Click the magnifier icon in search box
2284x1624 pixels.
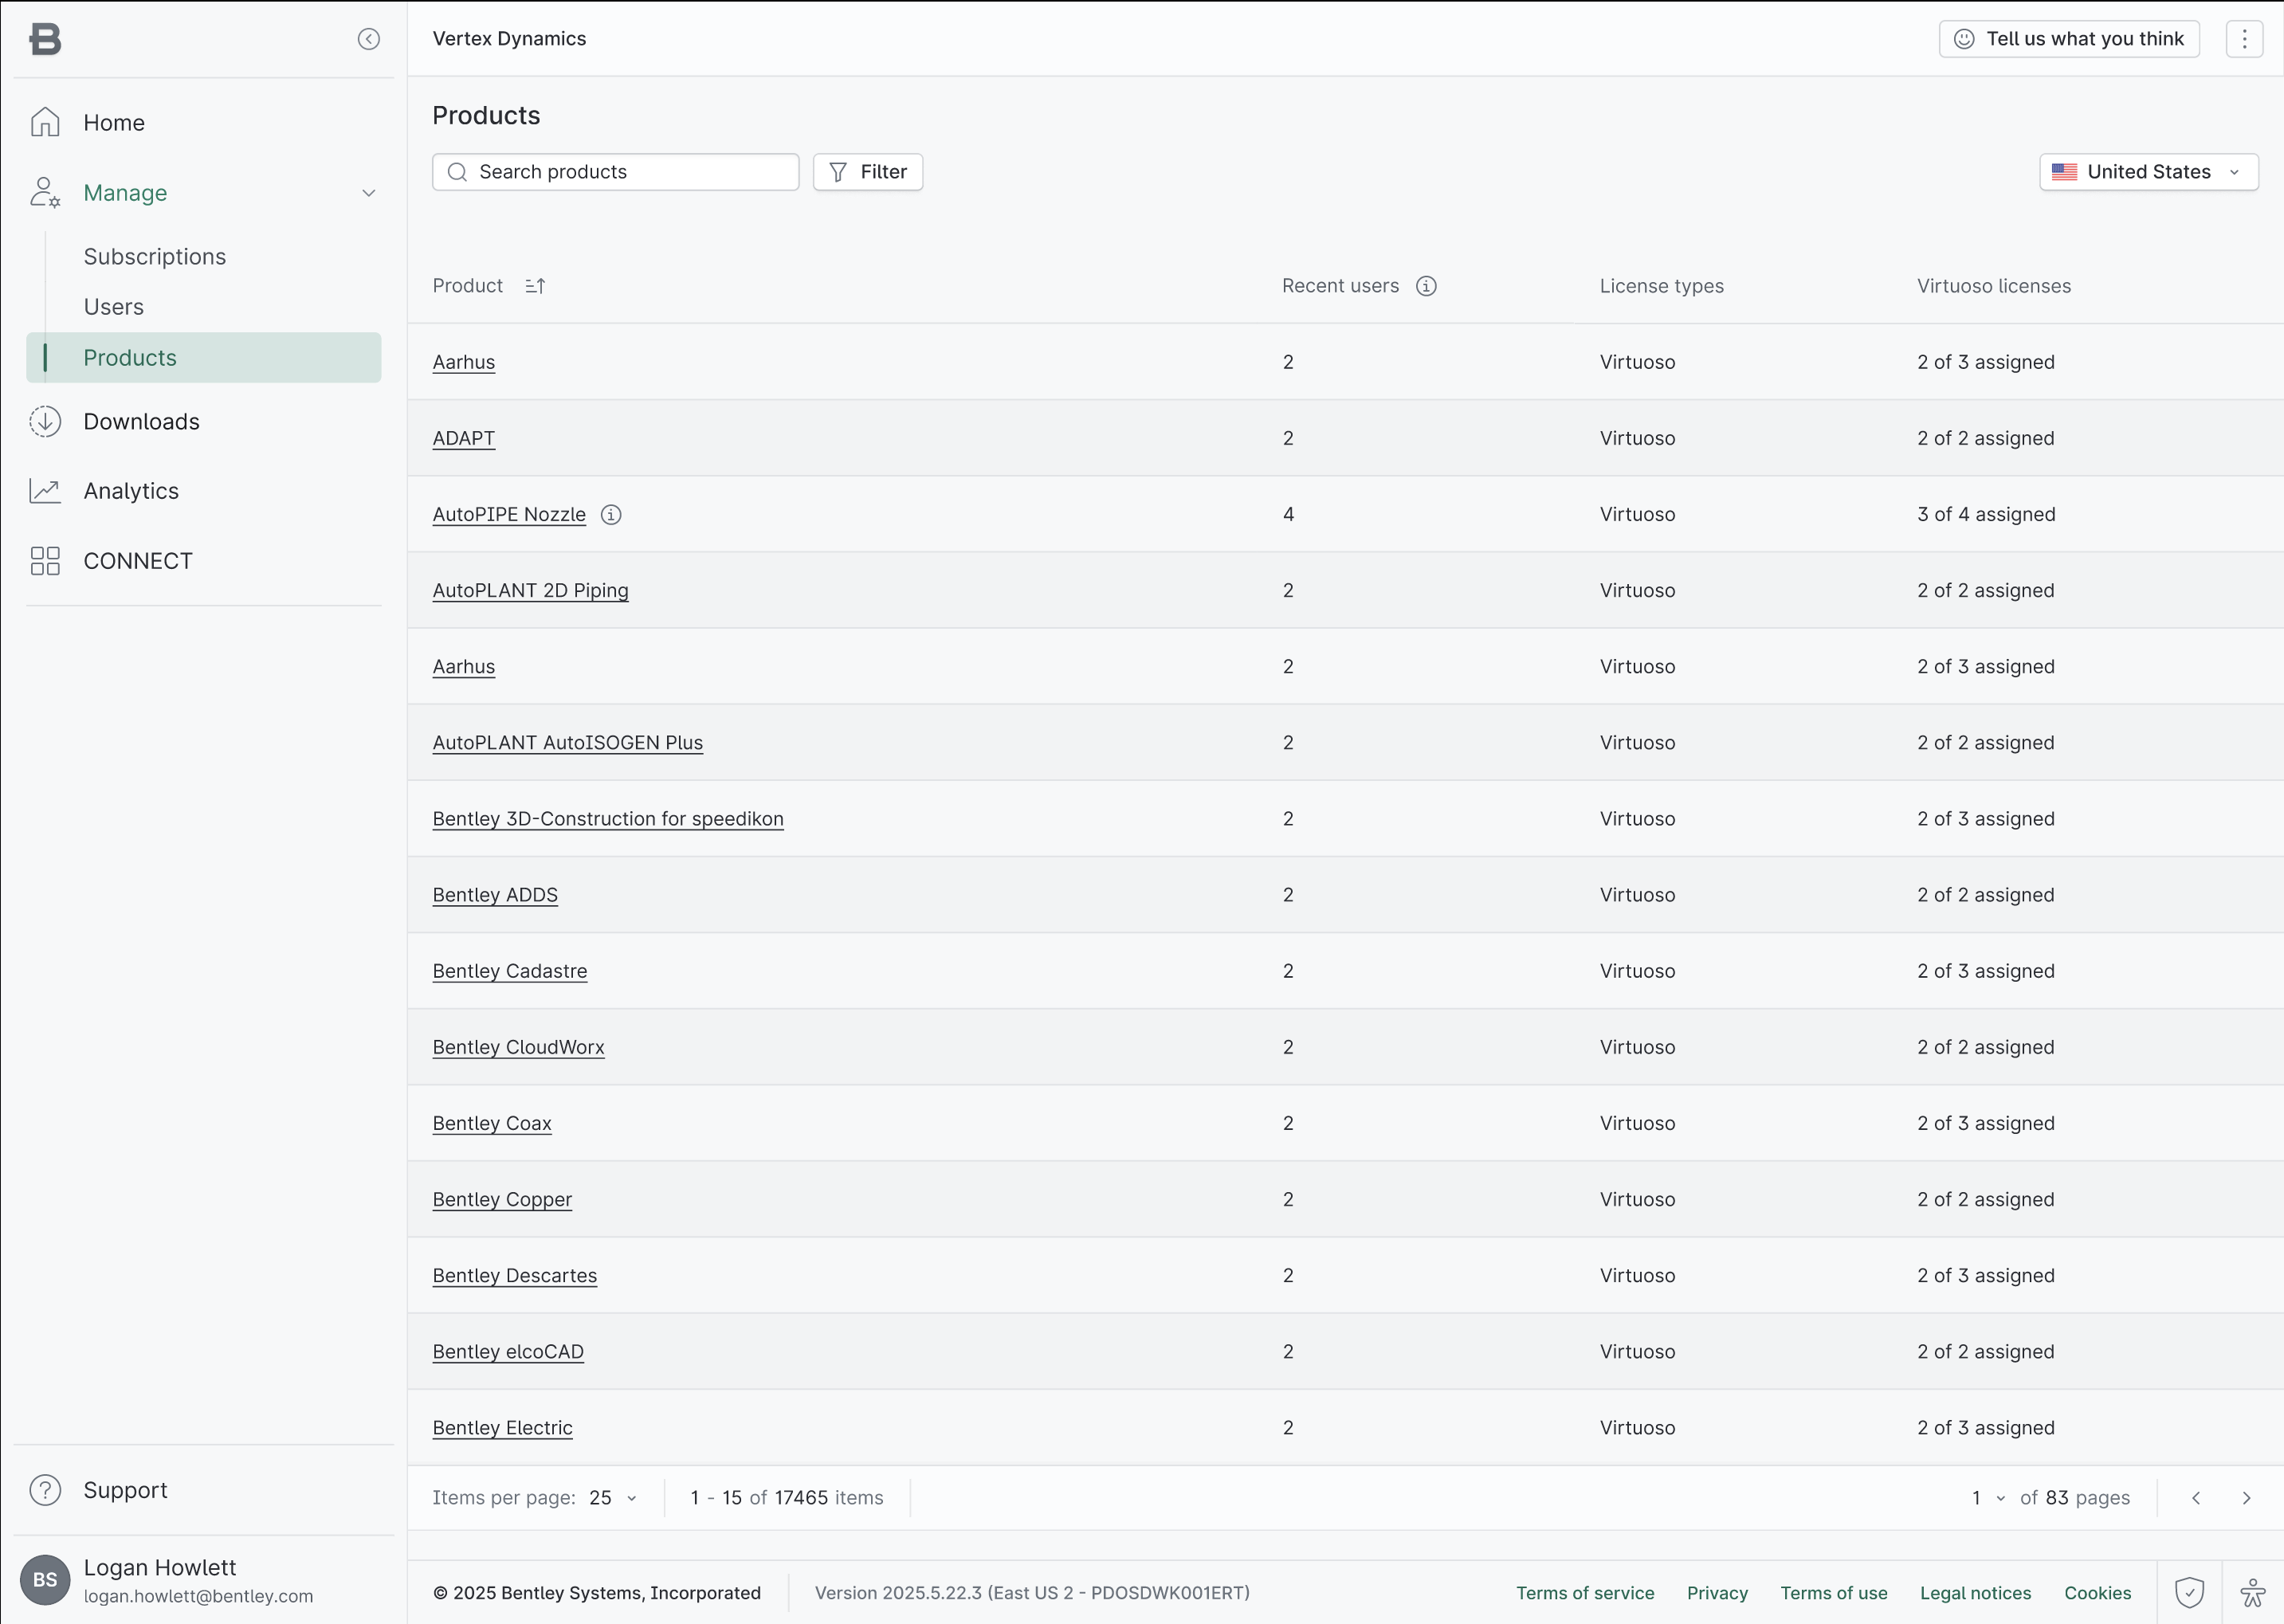coord(457,172)
